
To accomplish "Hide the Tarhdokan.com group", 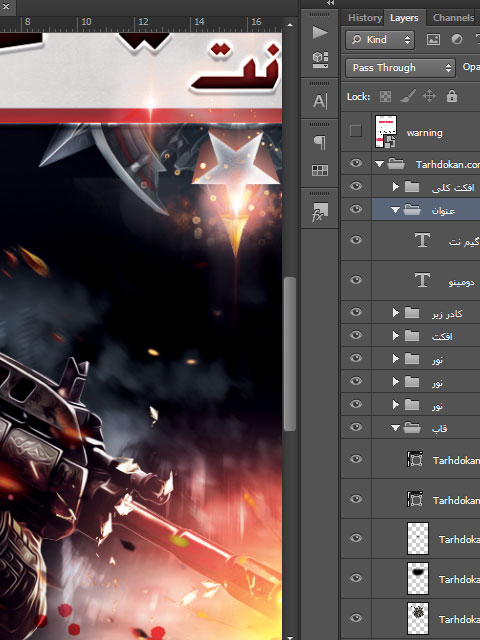I will pyautogui.click(x=356, y=163).
